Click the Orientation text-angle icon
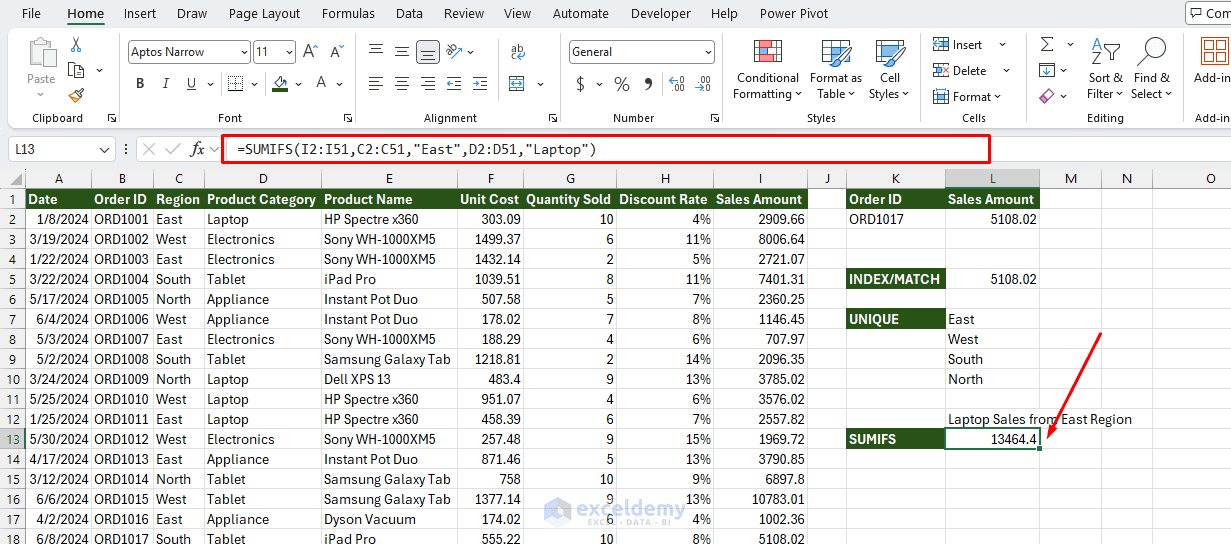This screenshot has width=1231, height=544. tap(455, 51)
